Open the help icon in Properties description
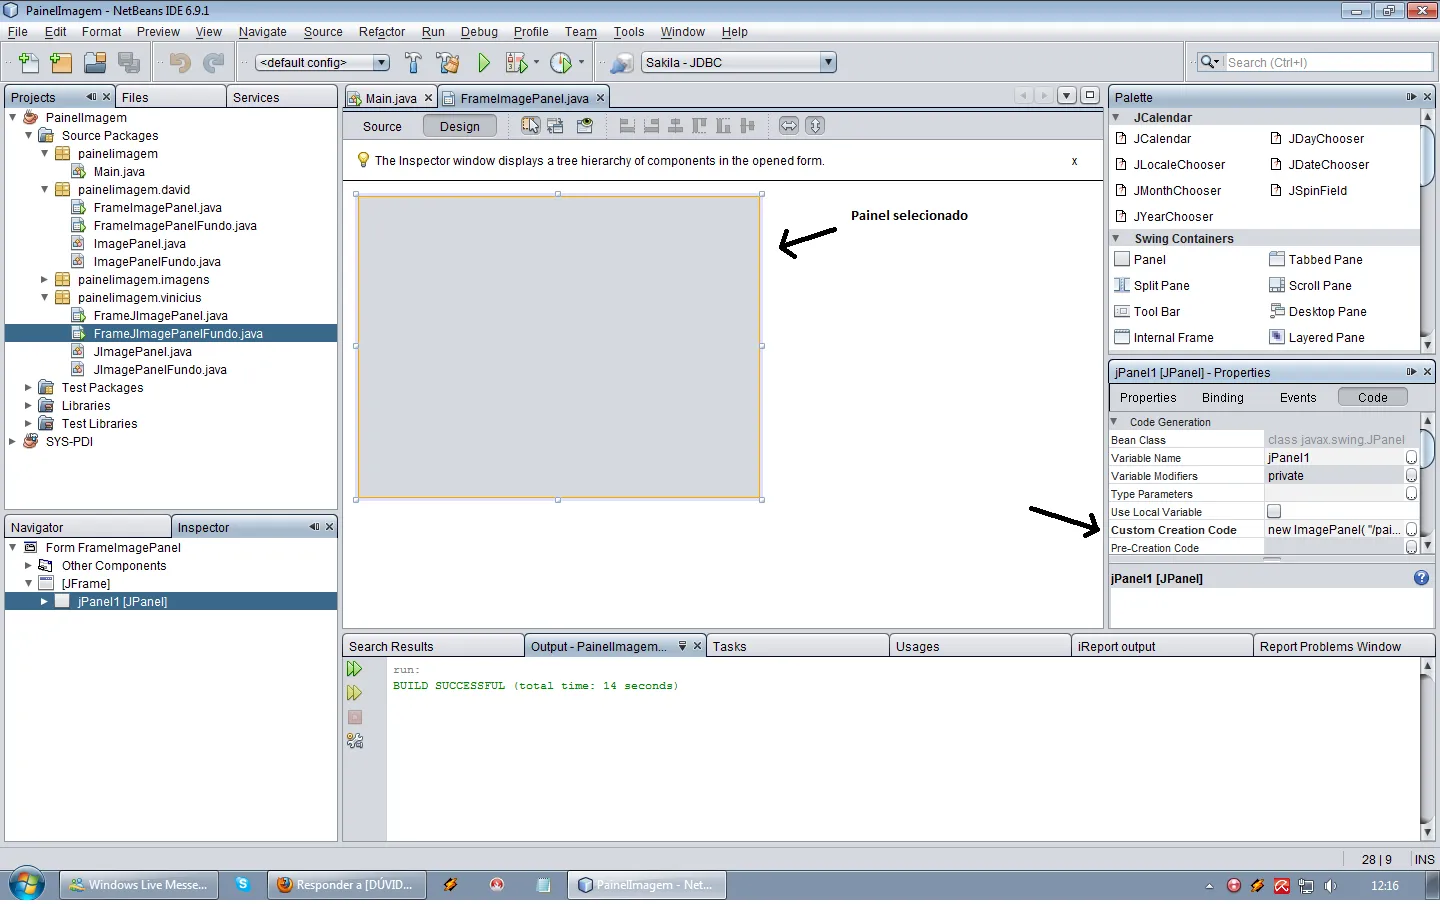This screenshot has height=904, width=1440. [1421, 579]
